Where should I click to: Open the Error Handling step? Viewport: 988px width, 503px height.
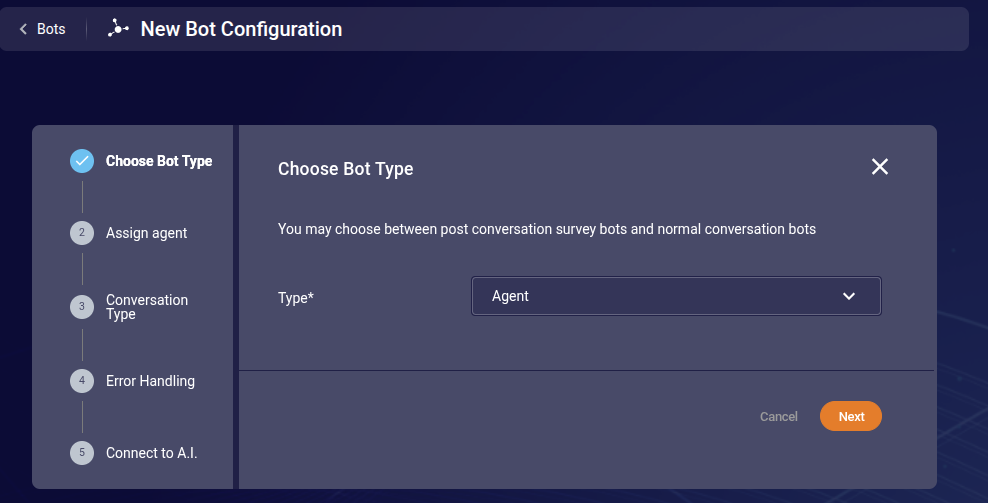click(x=150, y=381)
